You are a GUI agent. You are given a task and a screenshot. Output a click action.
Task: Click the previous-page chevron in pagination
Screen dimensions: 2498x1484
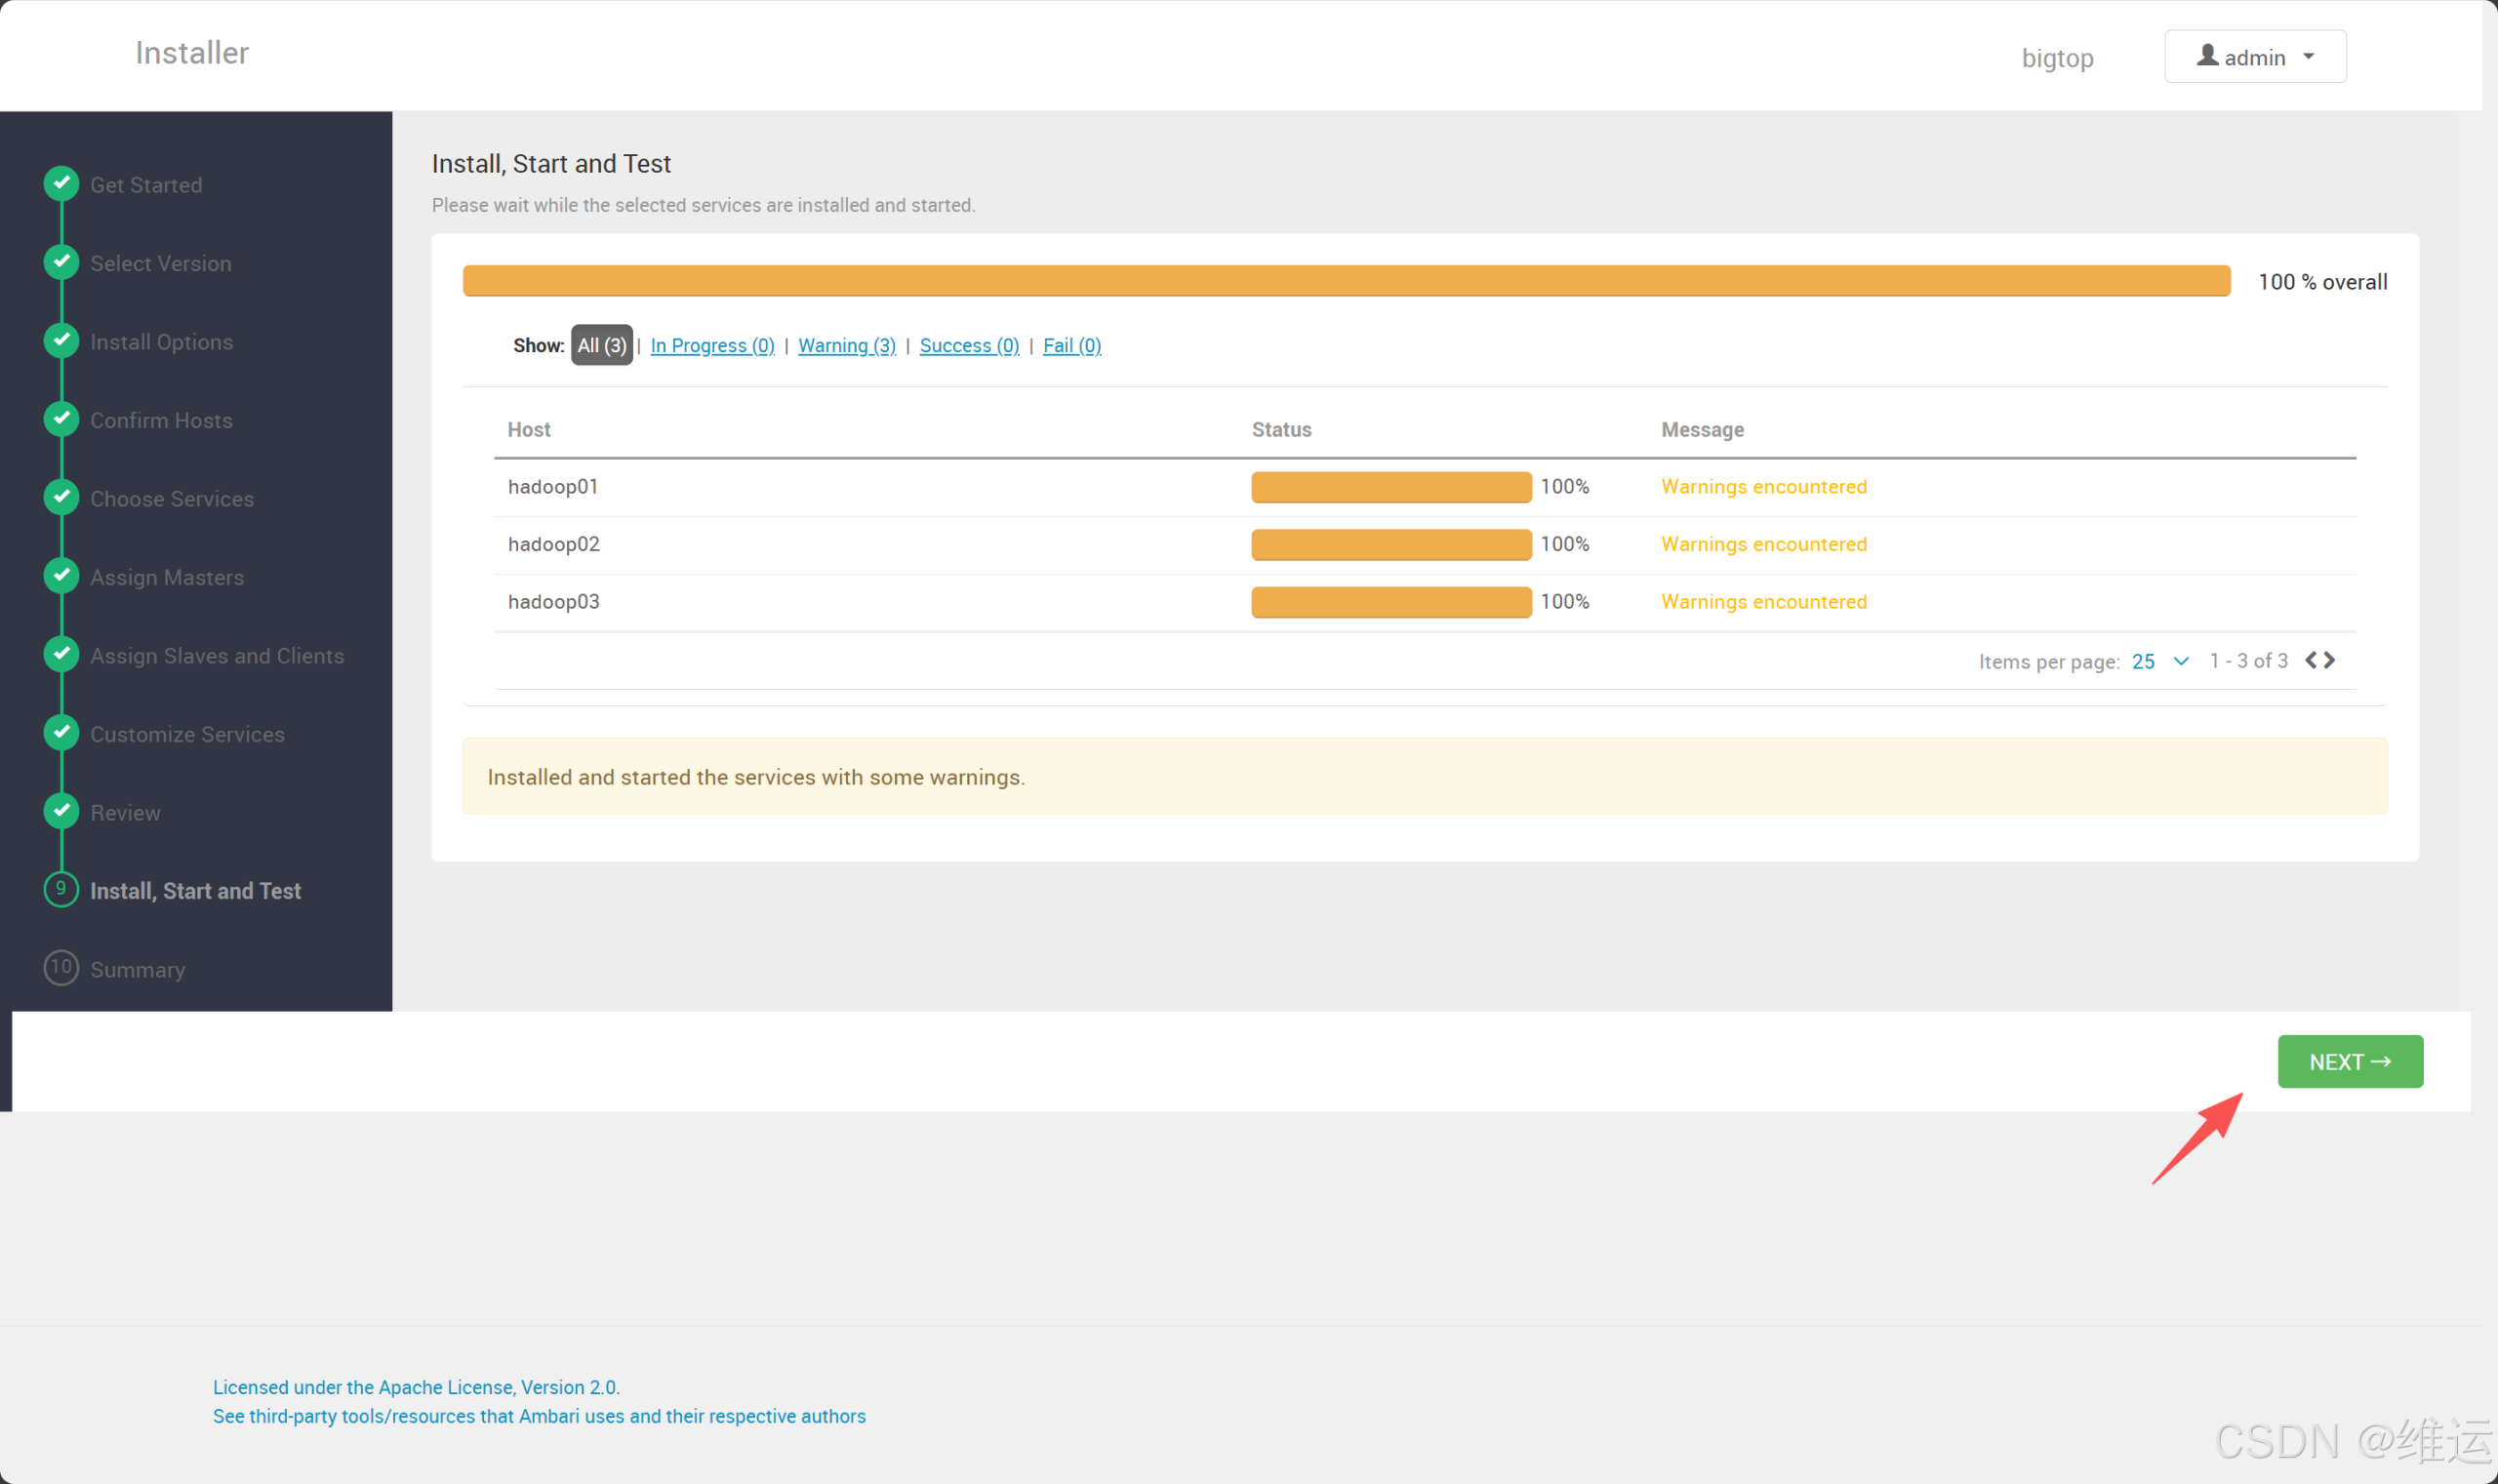click(2310, 660)
